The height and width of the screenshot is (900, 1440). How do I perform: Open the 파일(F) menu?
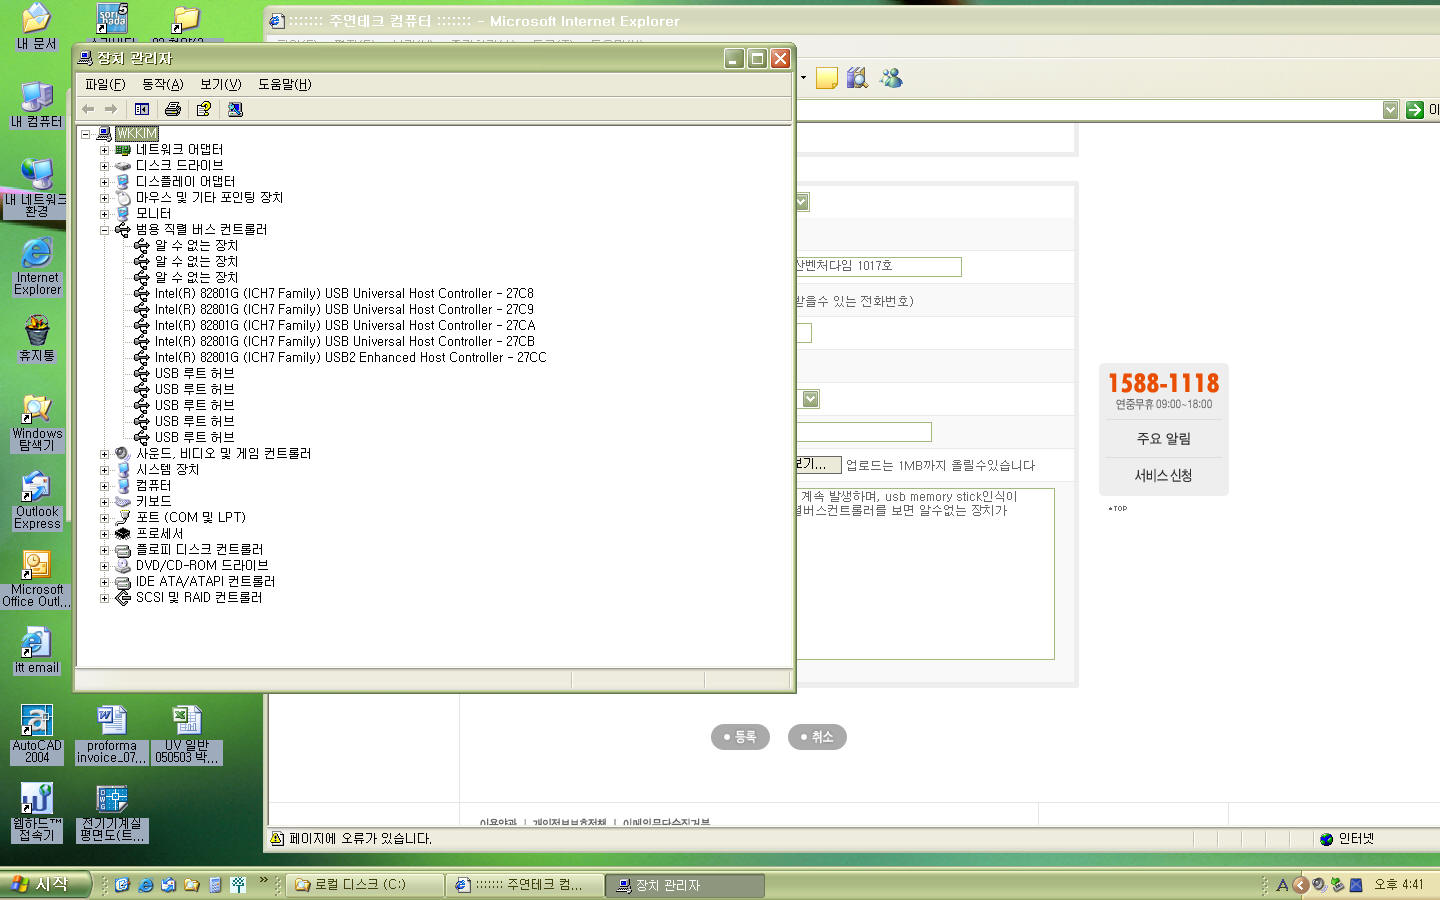click(x=105, y=84)
